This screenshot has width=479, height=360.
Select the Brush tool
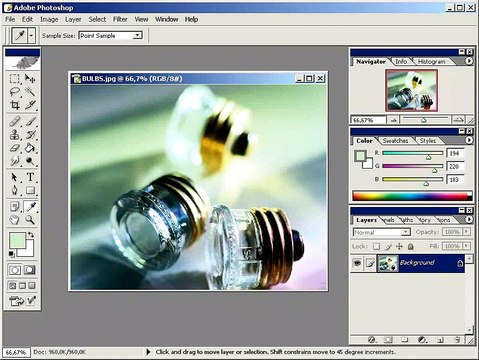pos(30,121)
